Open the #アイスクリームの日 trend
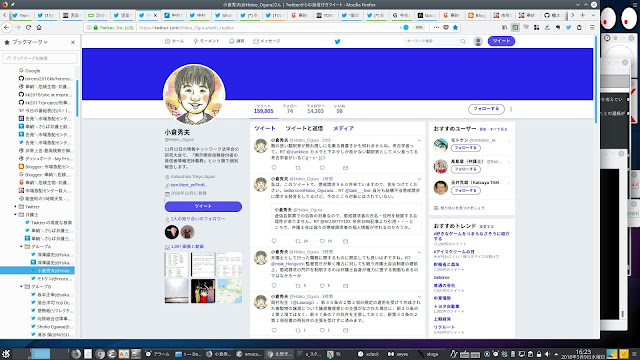The height and width of the screenshot is (360, 640). click(x=454, y=252)
